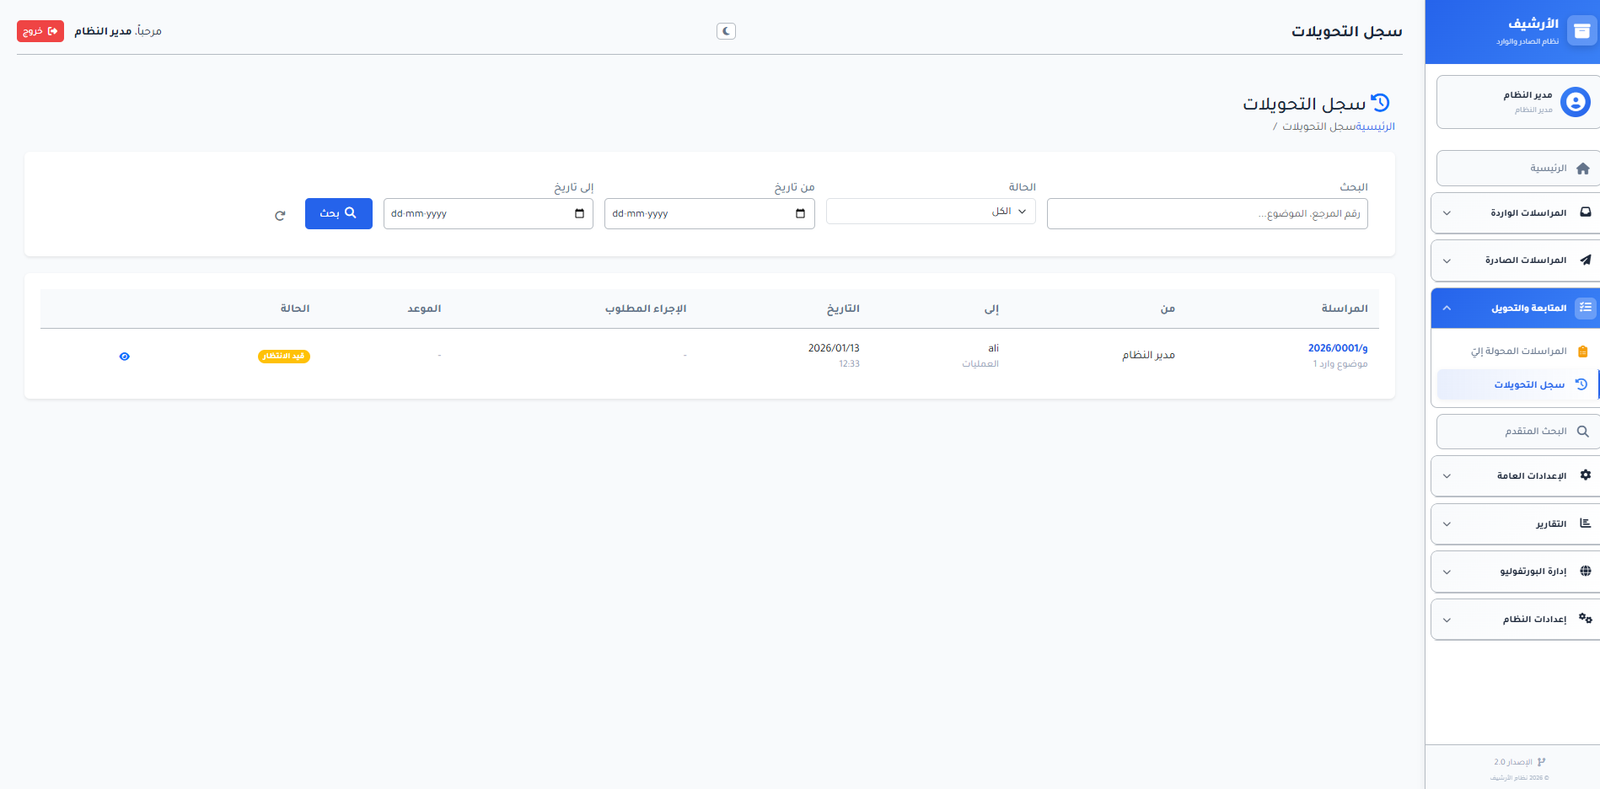The width and height of the screenshot is (1600, 789).
Task: Click the history icon beside سجل التحويلات in sidebar
Action: pyautogui.click(x=1581, y=384)
